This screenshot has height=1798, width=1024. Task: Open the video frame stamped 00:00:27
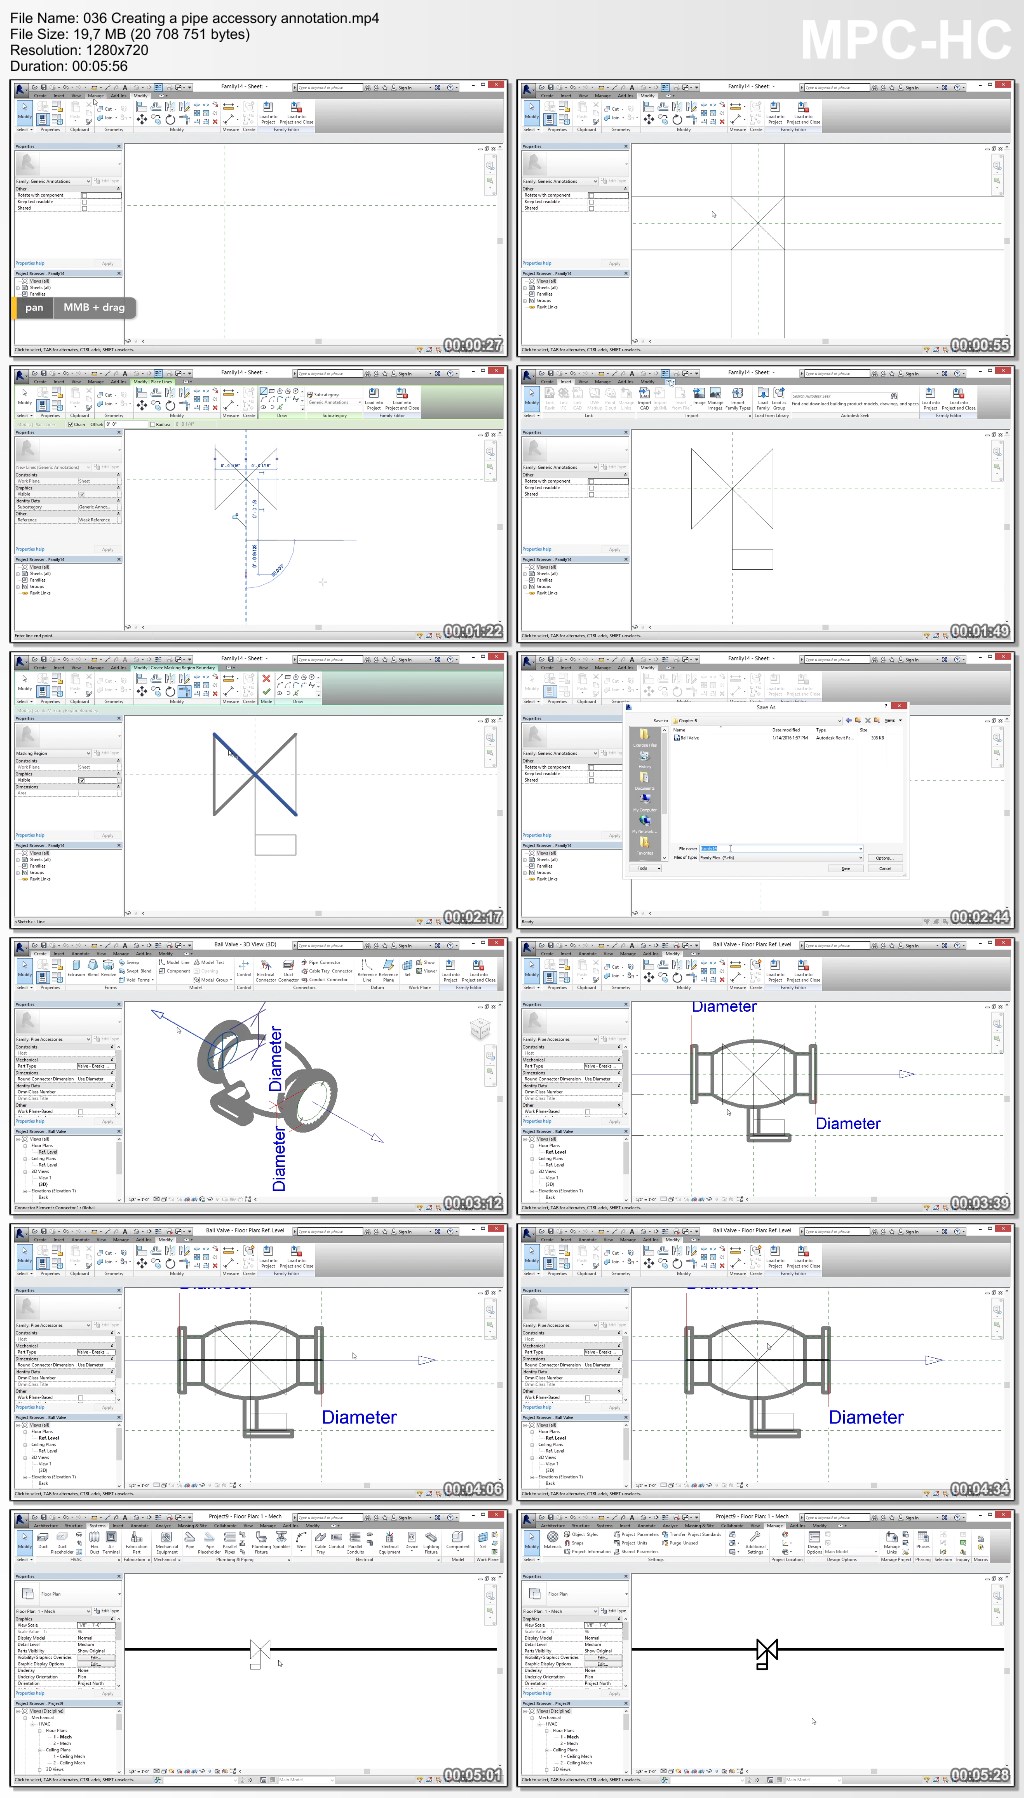pos(260,218)
